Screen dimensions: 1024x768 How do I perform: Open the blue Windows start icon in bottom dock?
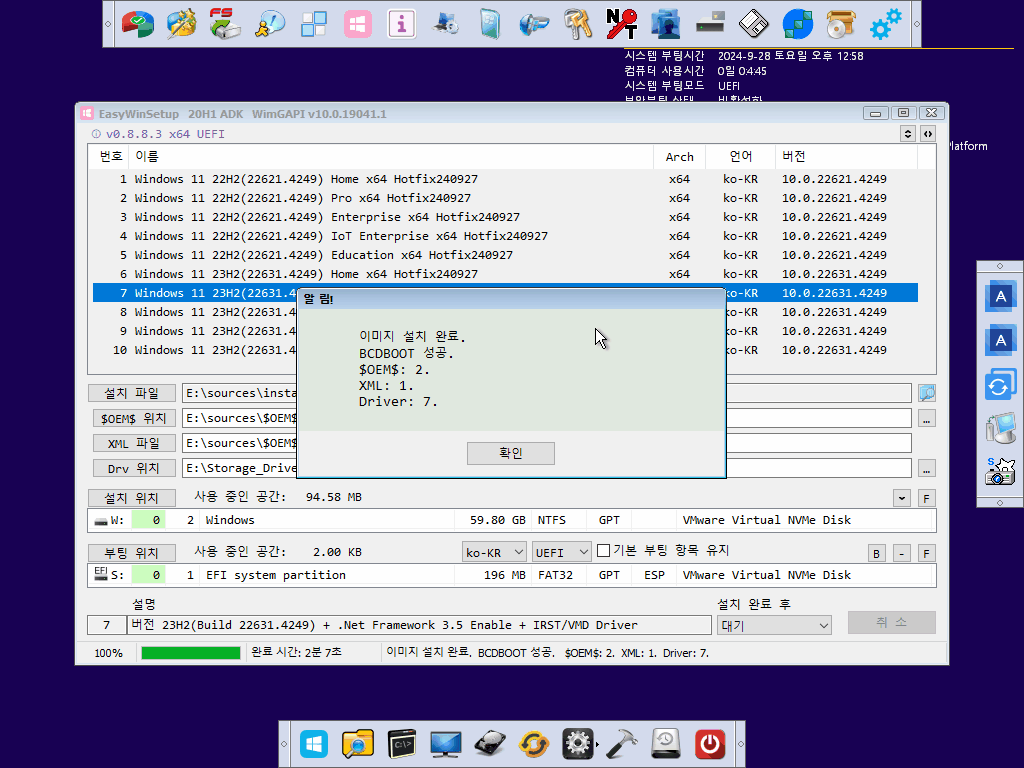coord(314,744)
